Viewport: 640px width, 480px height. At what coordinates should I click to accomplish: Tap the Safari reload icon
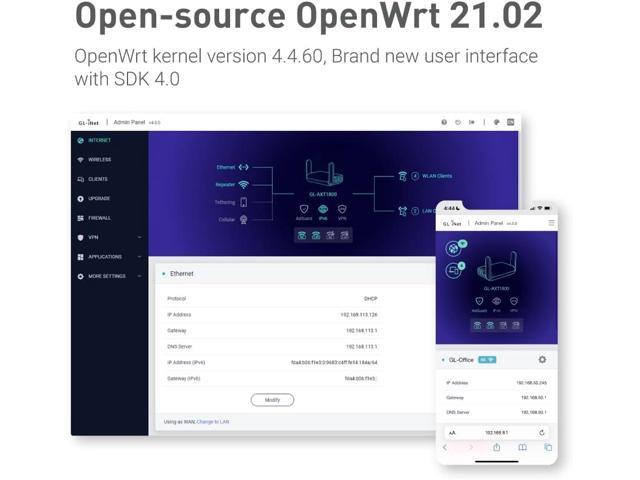coord(542,433)
